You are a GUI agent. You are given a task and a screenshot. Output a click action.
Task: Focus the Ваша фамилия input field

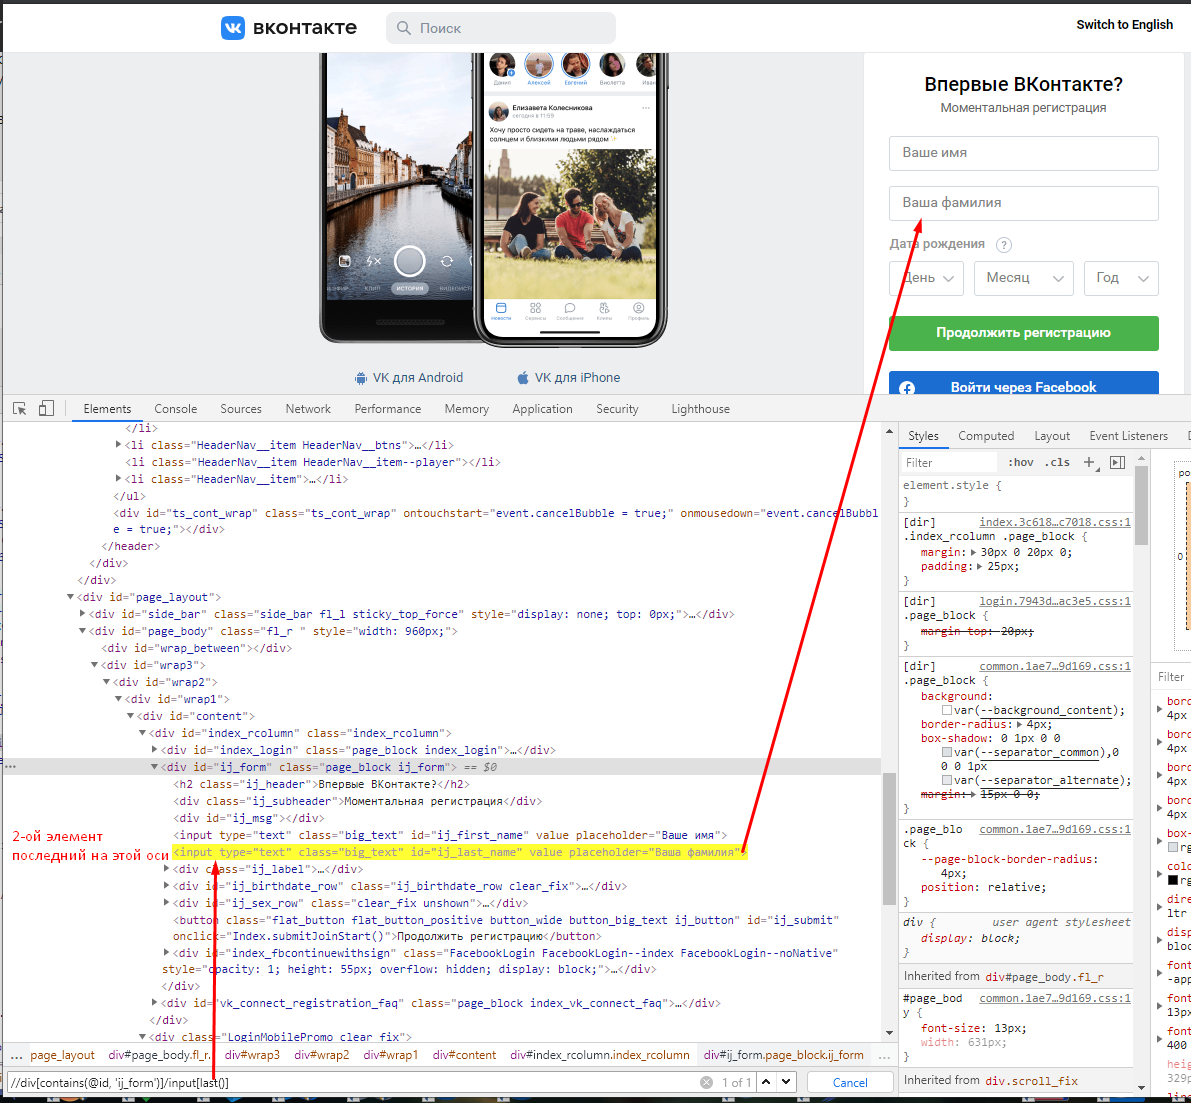point(1024,204)
